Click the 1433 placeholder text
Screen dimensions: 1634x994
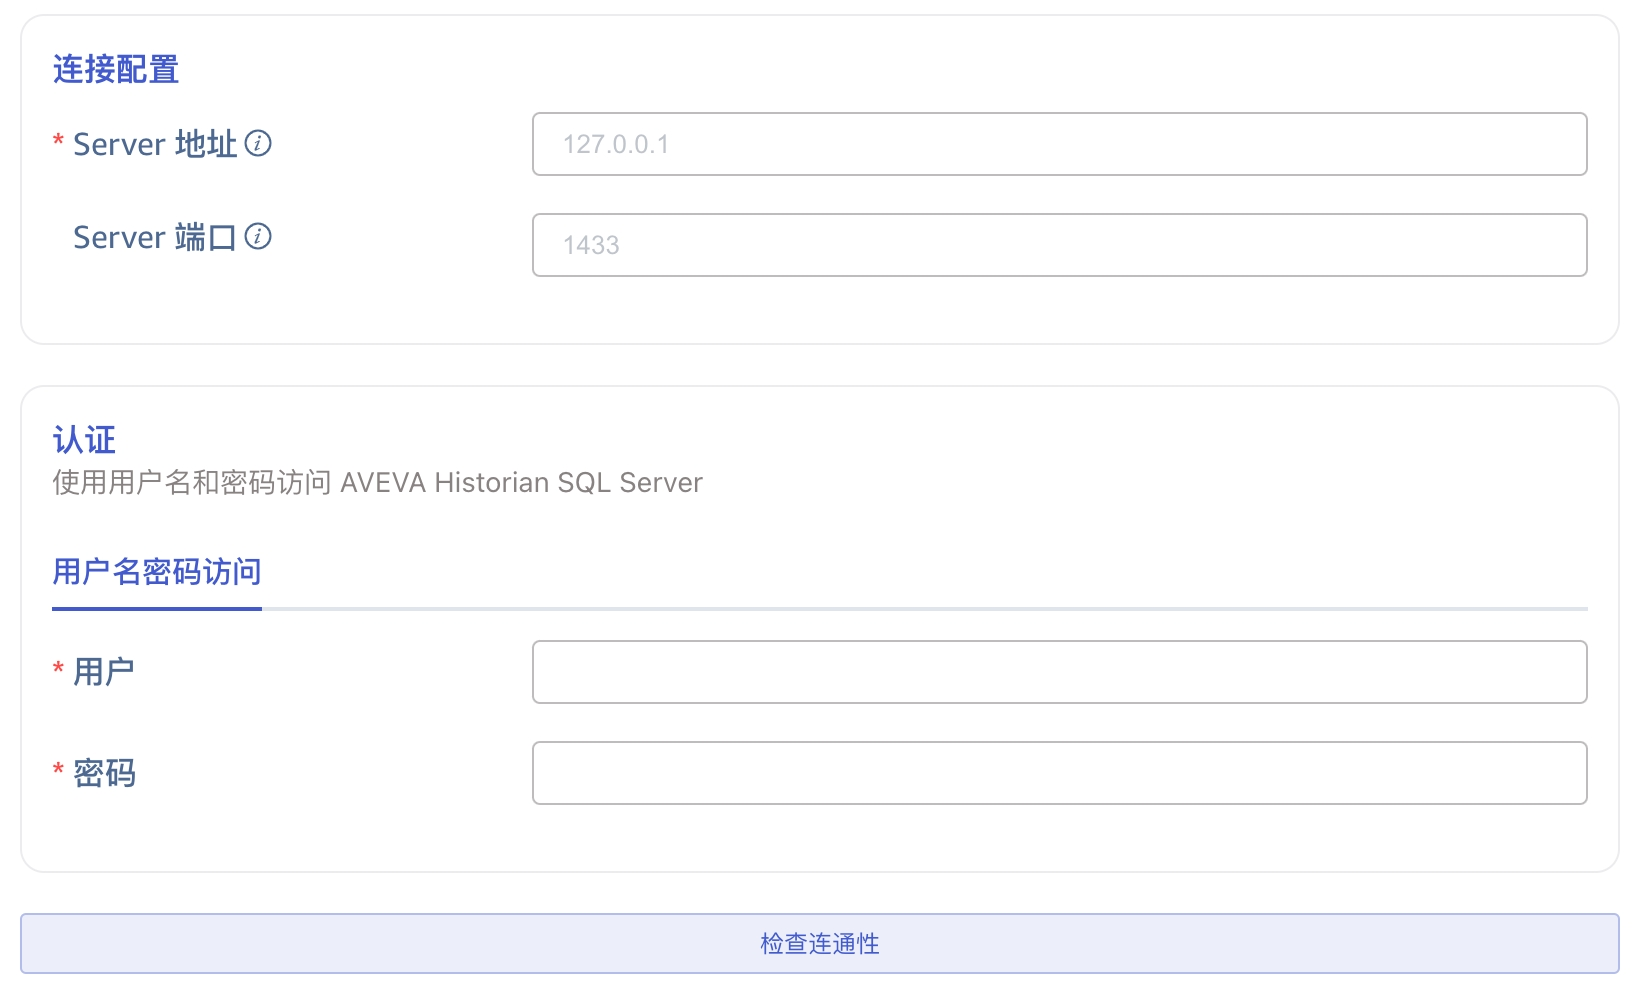click(x=591, y=245)
